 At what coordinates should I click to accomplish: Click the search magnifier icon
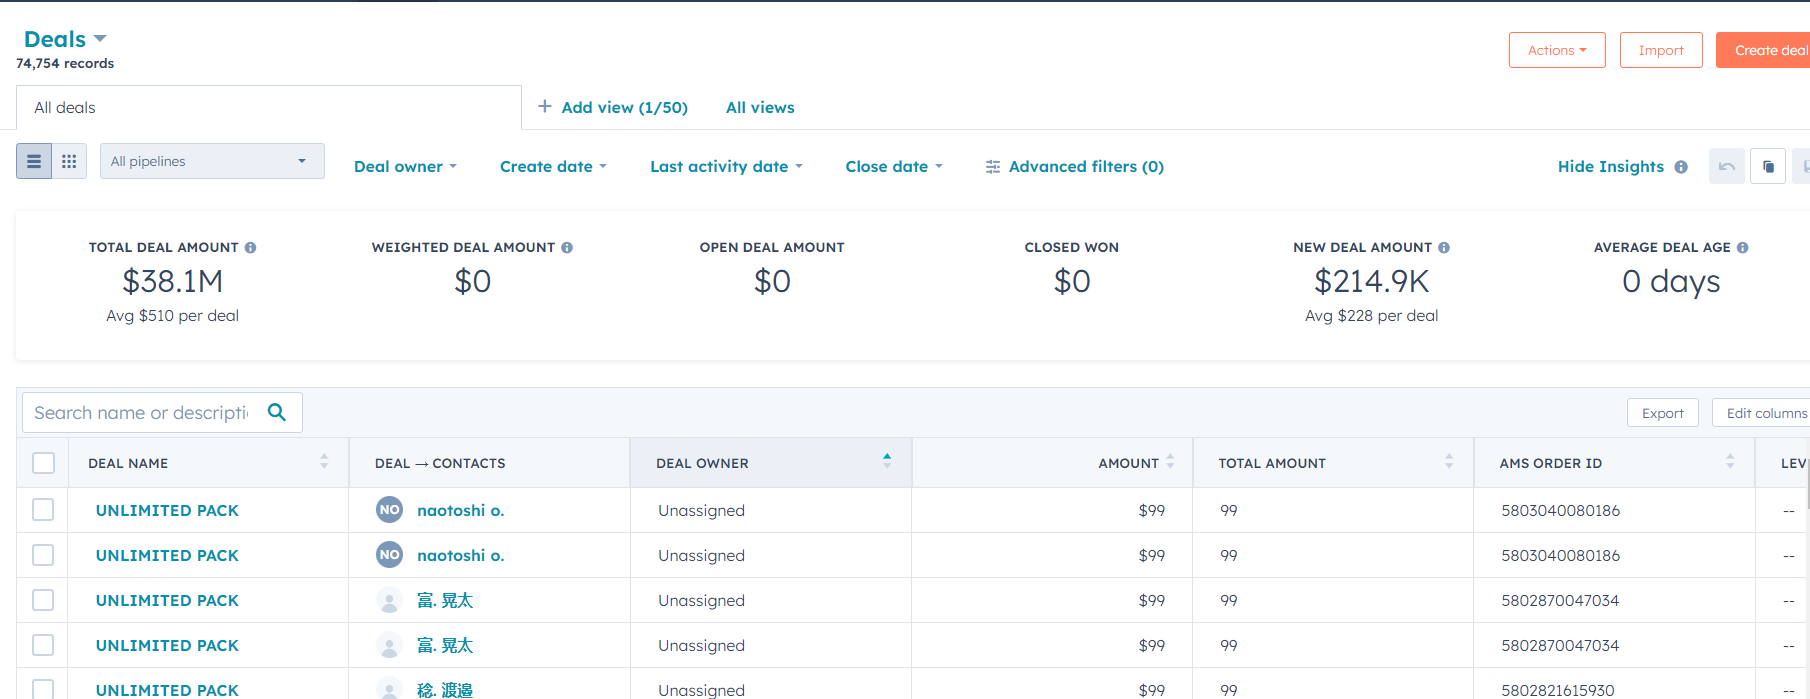[277, 412]
